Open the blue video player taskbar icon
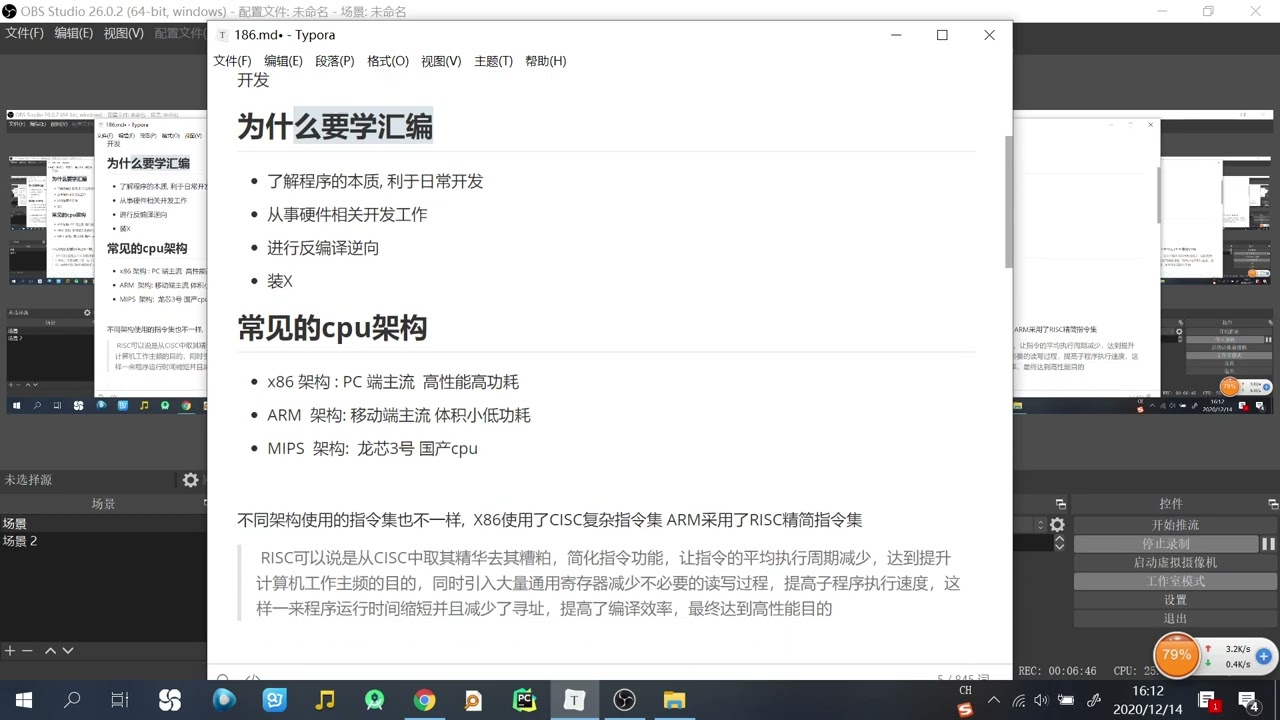Viewport: 1280px width, 720px height. (223, 700)
